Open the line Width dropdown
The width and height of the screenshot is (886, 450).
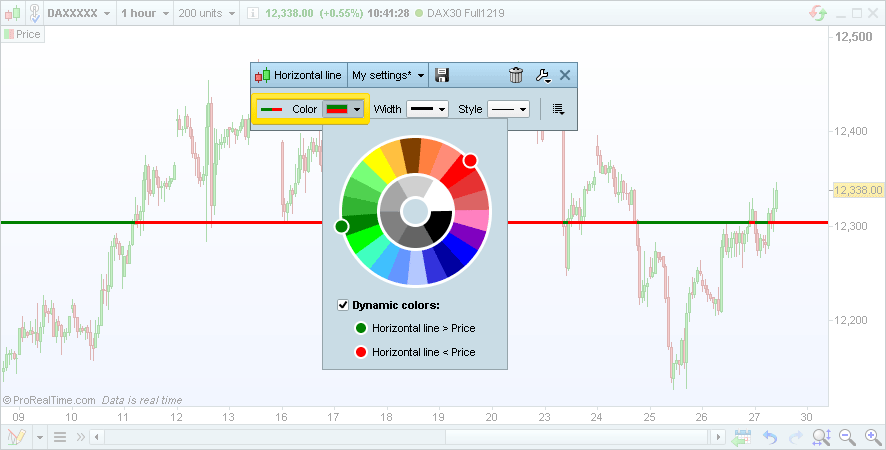tap(426, 109)
